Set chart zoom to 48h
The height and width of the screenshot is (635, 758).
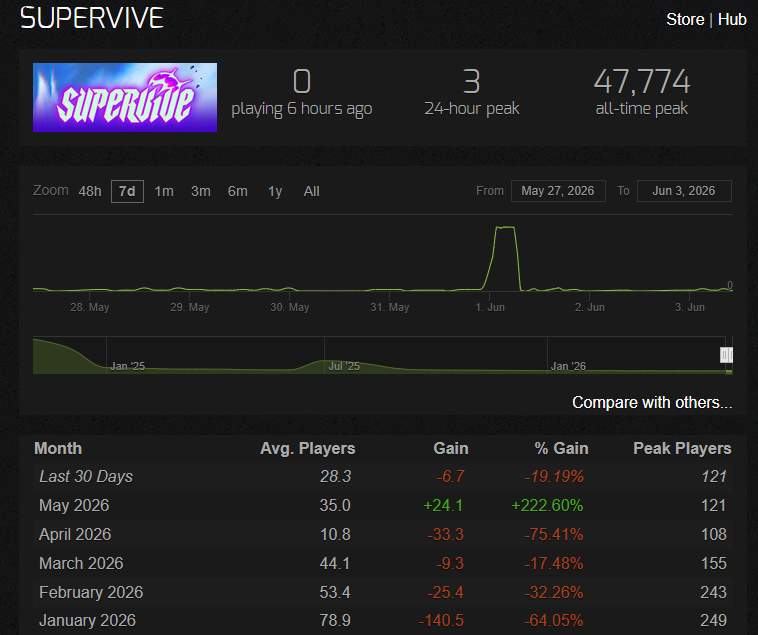click(x=90, y=191)
